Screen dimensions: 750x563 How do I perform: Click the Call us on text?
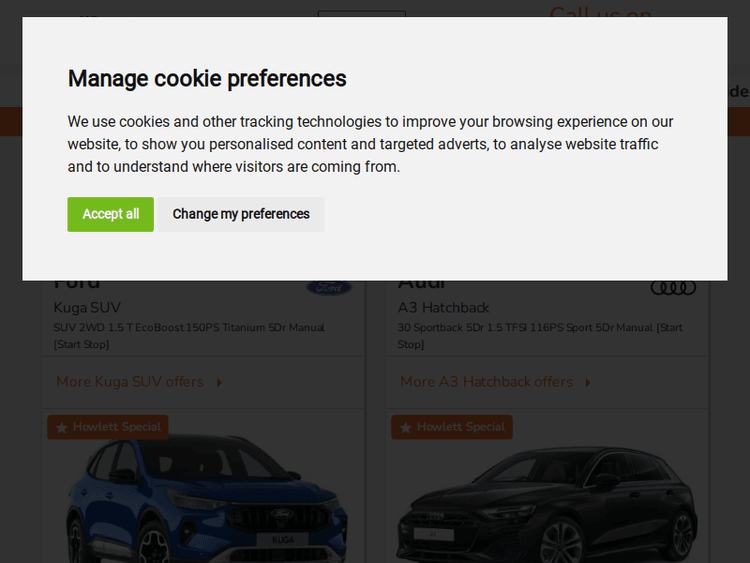(x=600, y=13)
